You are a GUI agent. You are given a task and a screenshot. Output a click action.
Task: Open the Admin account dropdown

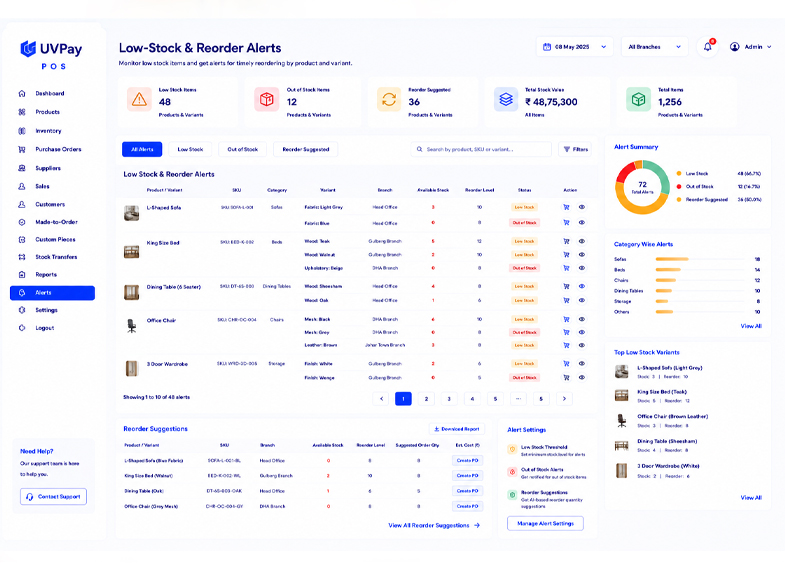pyautogui.click(x=750, y=47)
